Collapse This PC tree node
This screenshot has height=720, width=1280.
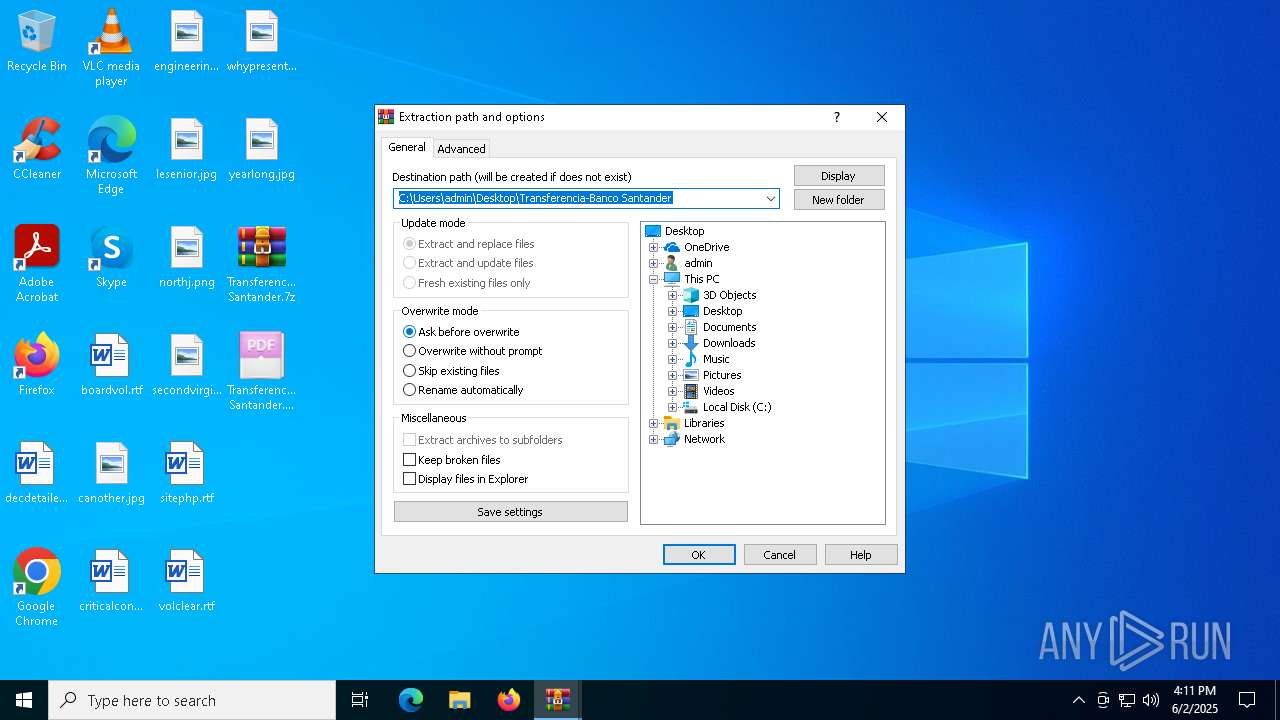coord(654,279)
